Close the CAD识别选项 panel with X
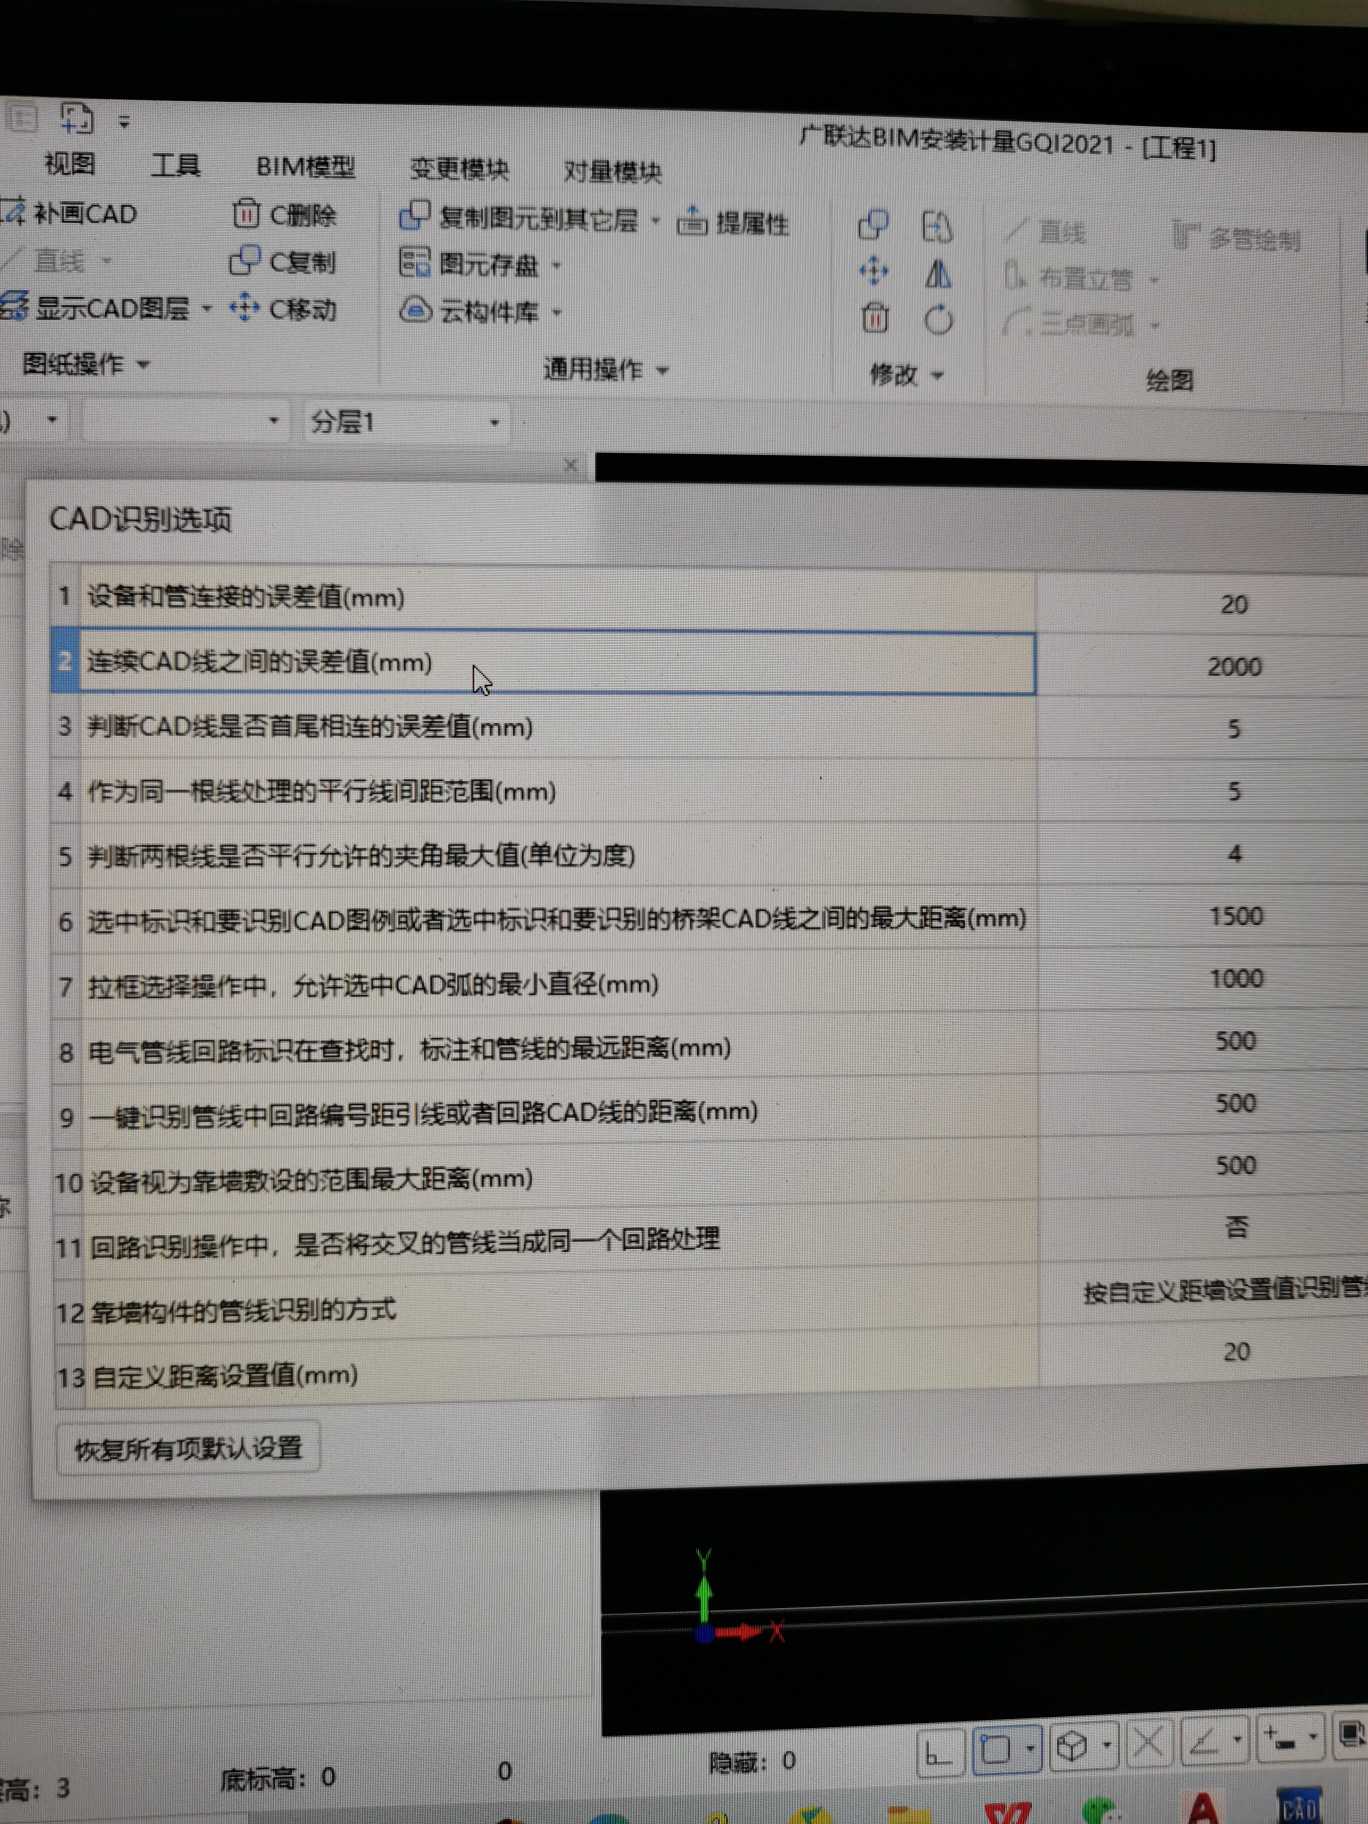The width and height of the screenshot is (1368, 1824). 571,465
